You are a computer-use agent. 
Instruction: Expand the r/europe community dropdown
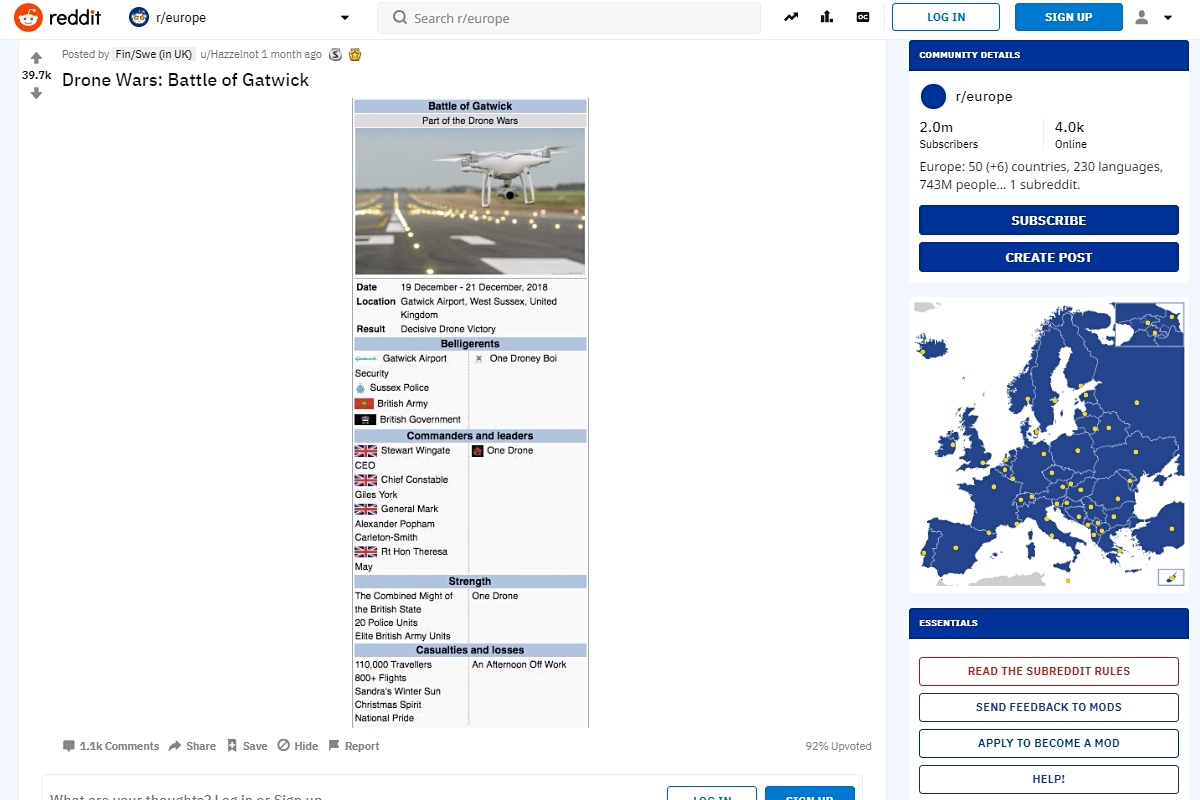coord(345,17)
